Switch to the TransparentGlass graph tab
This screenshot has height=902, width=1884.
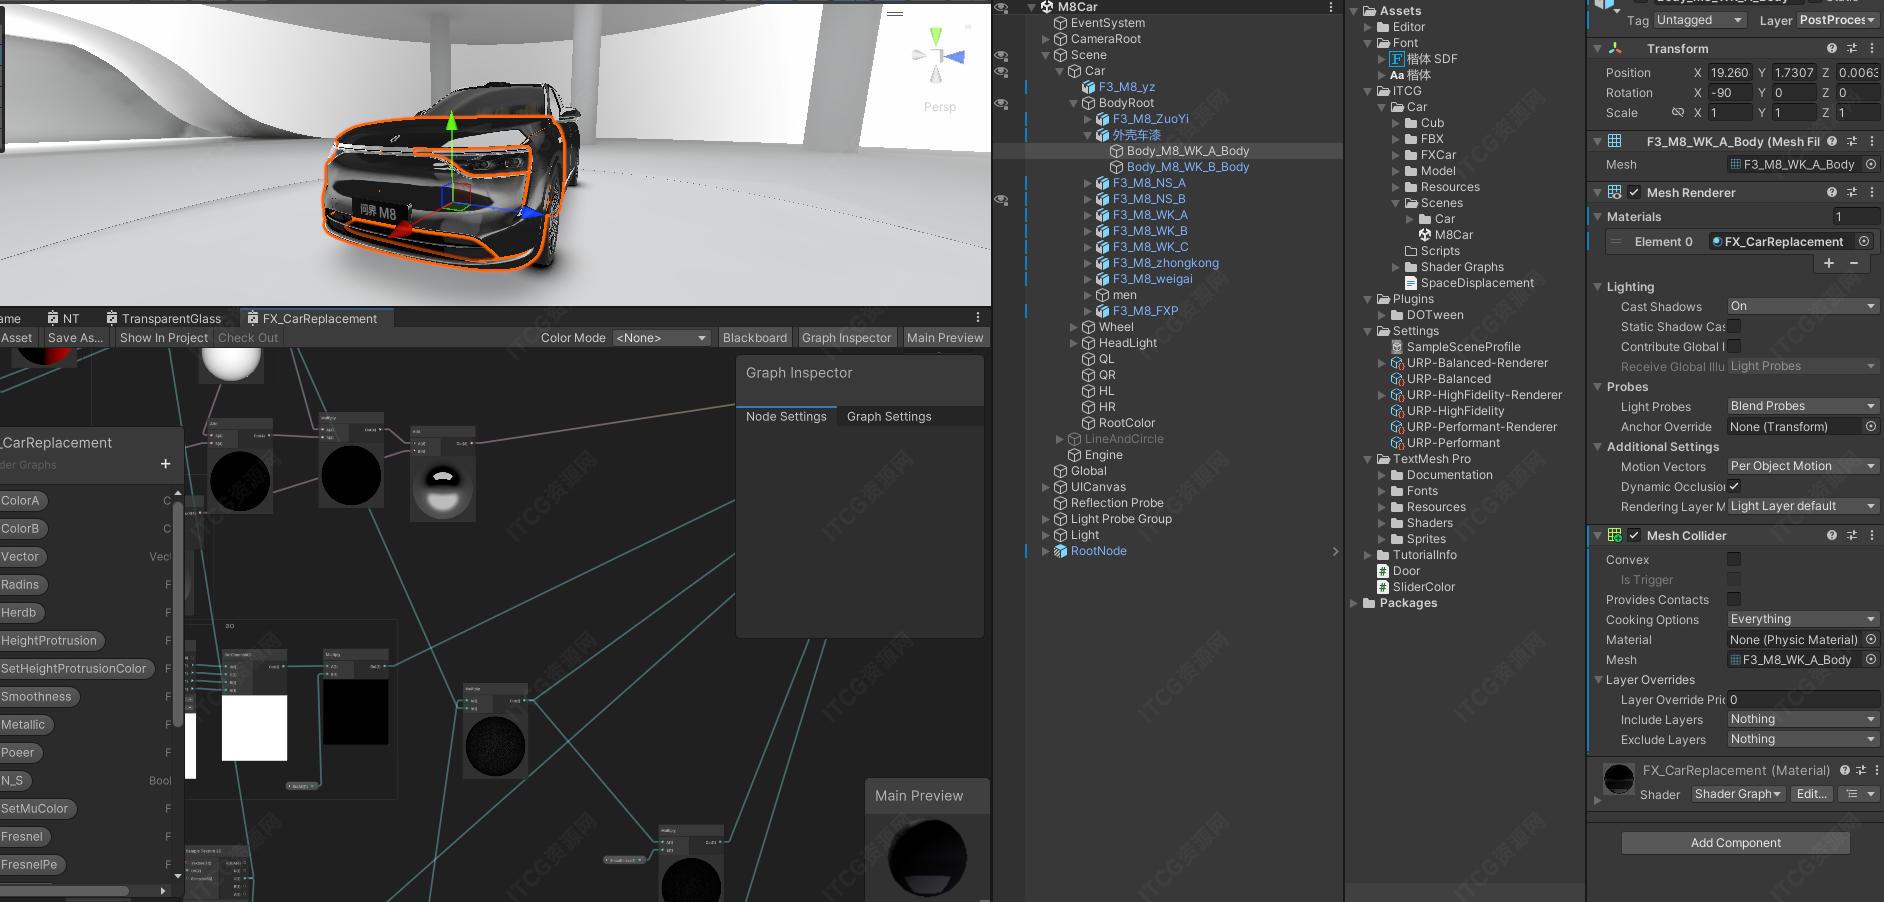(x=171, y=318)
